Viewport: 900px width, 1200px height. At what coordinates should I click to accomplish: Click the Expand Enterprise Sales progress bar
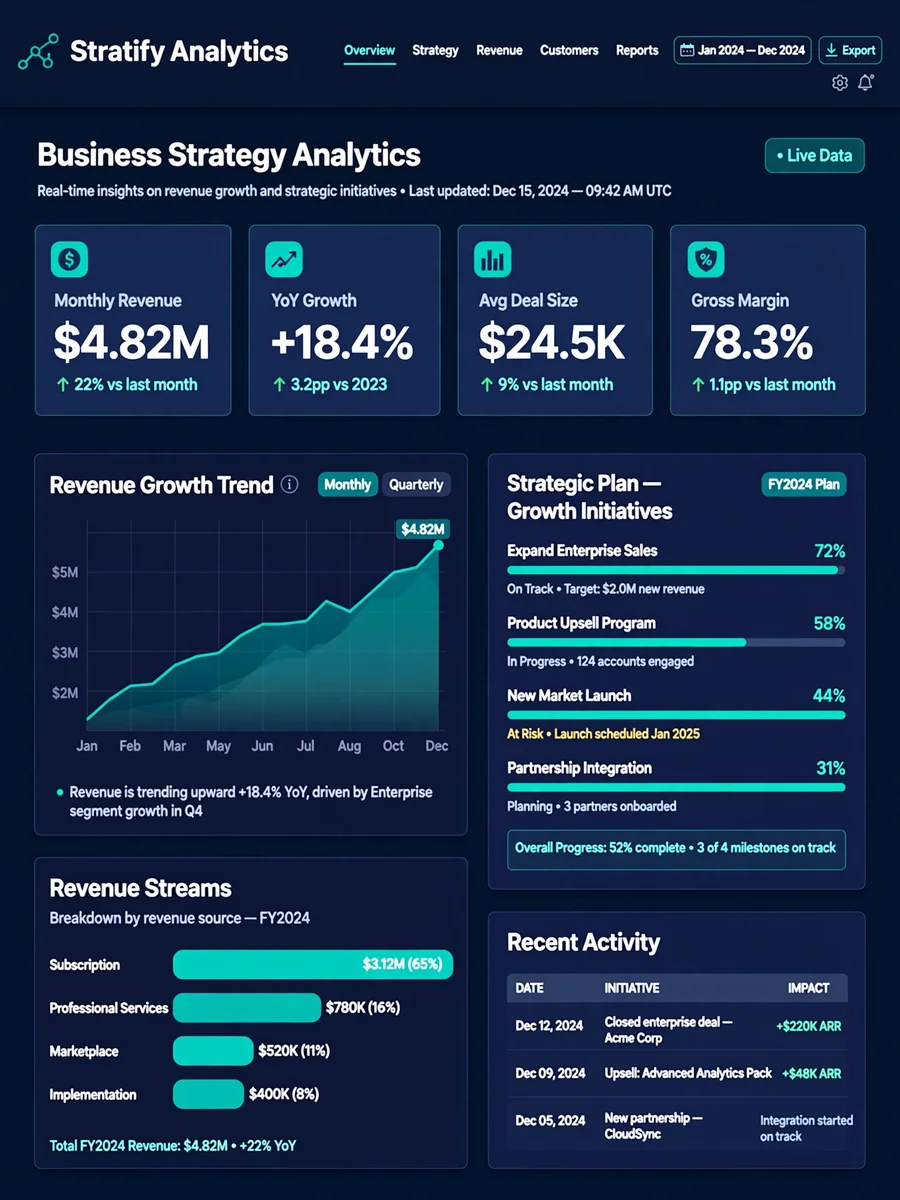pyautogui.click(x=676, y=570)
